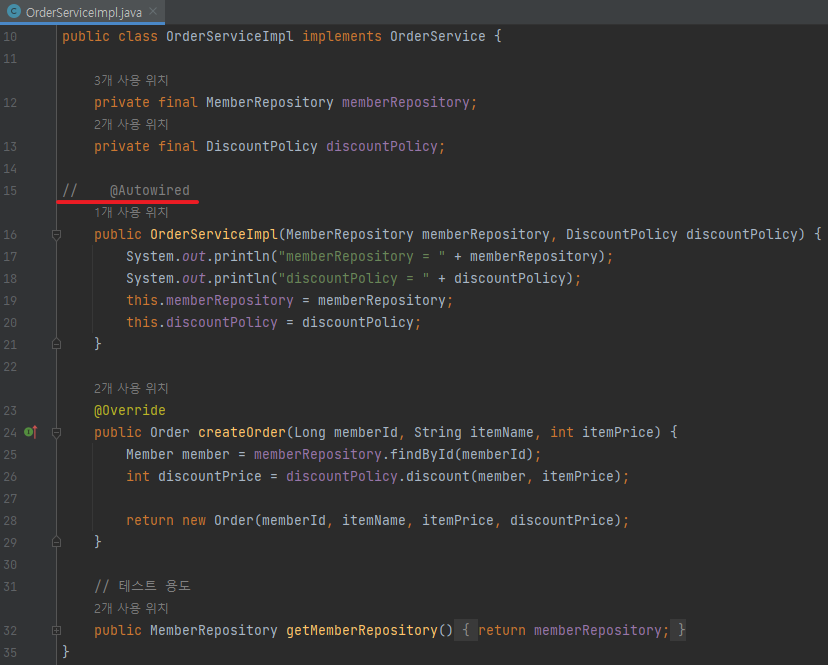The image size is (828, 665).
Task: Click 'new Order' in the return statement
Action: click(x=218, y=520)
